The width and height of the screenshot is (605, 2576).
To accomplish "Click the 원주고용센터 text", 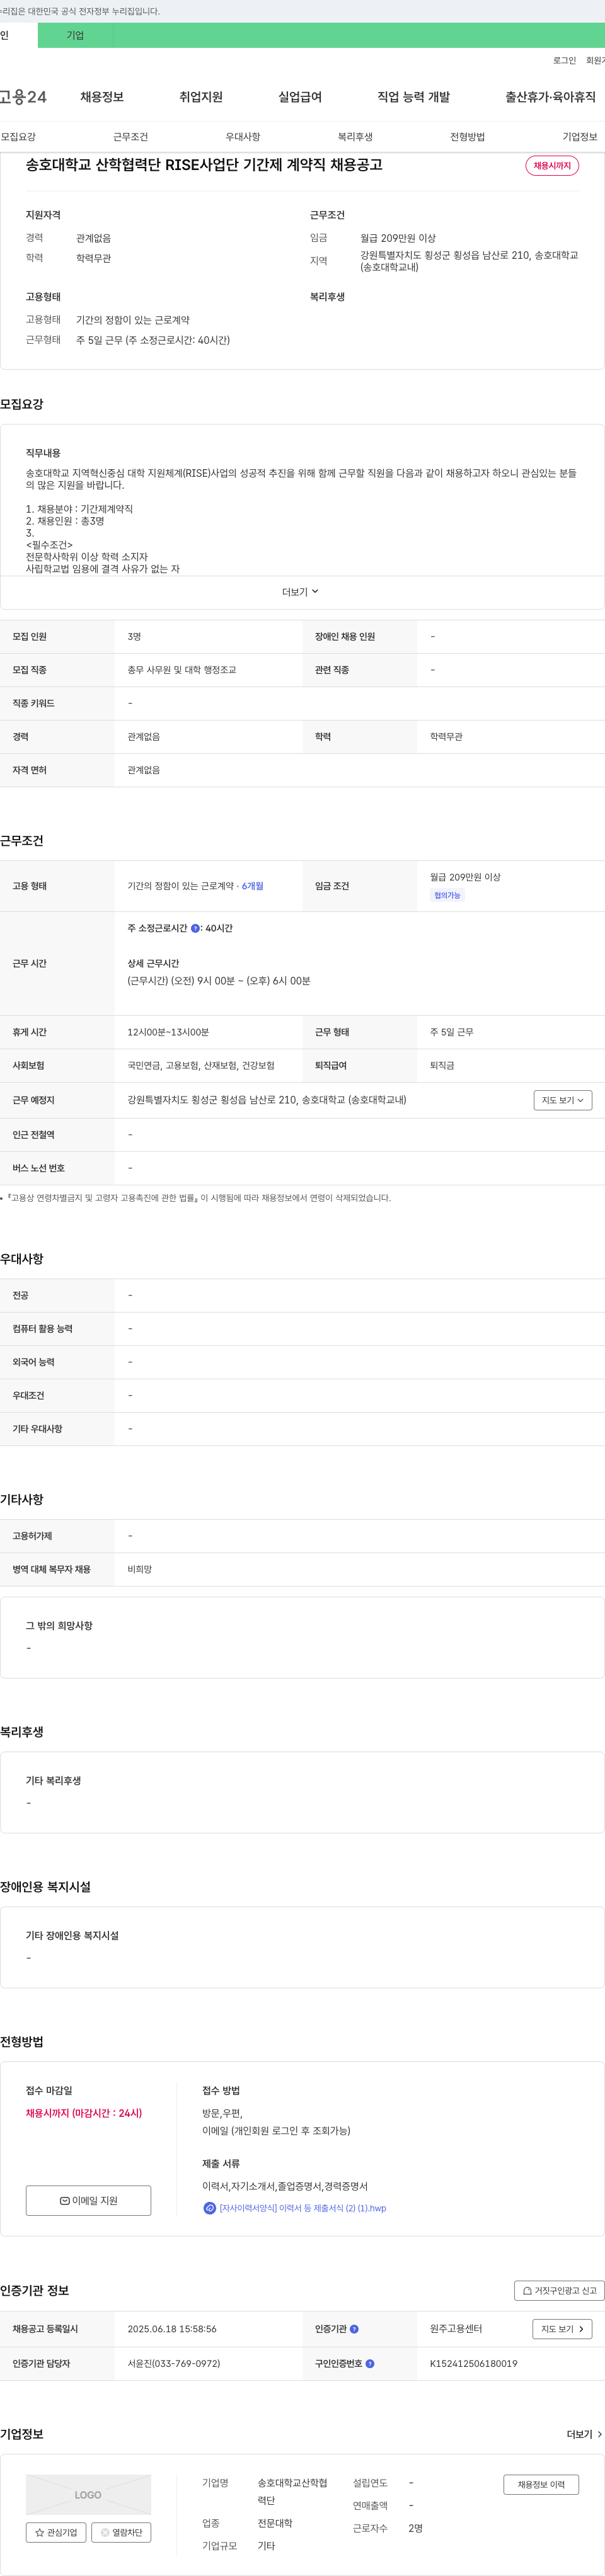I will point(456,2329).
